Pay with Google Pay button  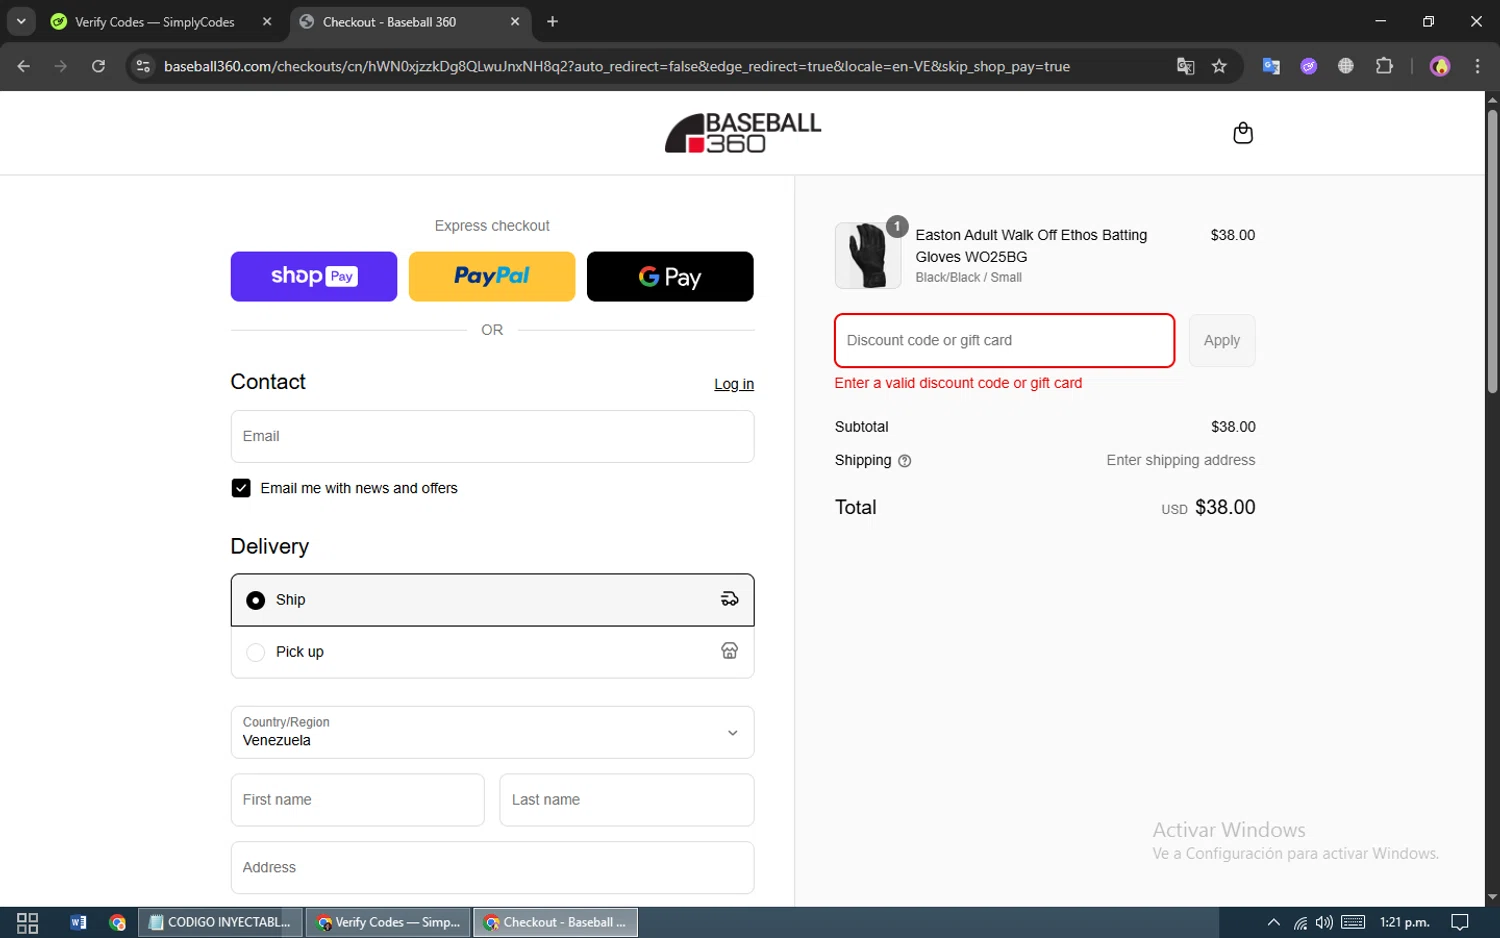670,276
